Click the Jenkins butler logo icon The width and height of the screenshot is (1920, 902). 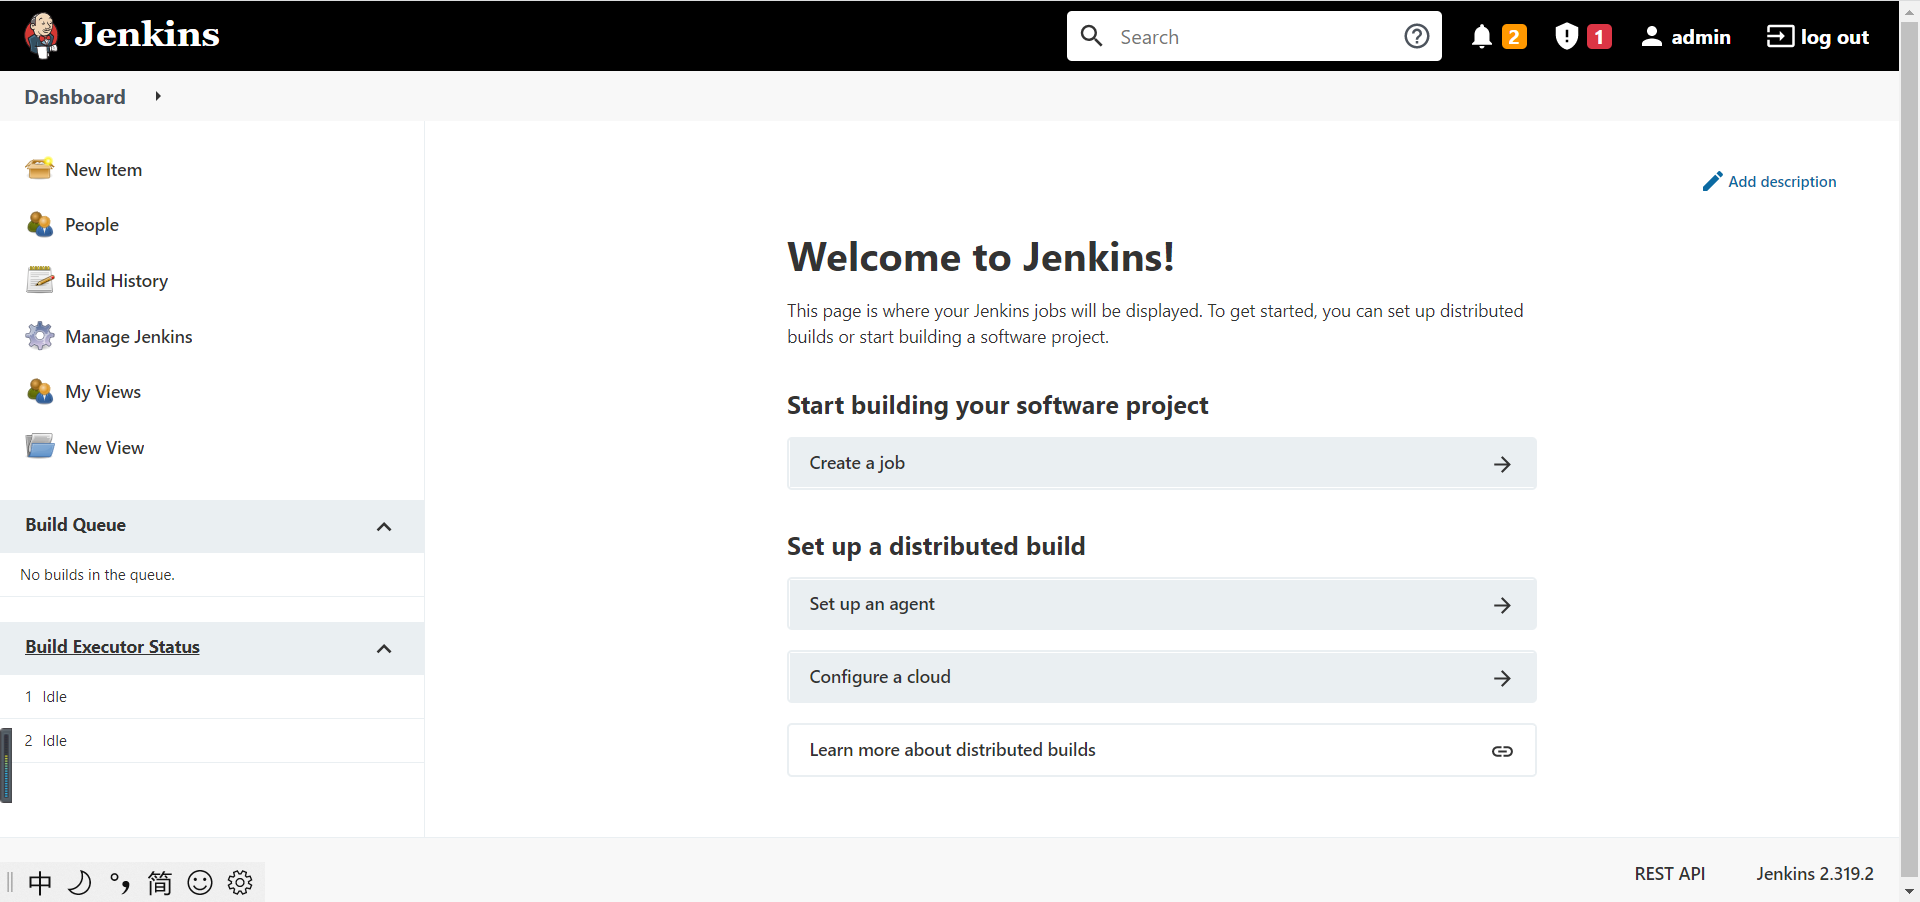(x=41, y=36)
